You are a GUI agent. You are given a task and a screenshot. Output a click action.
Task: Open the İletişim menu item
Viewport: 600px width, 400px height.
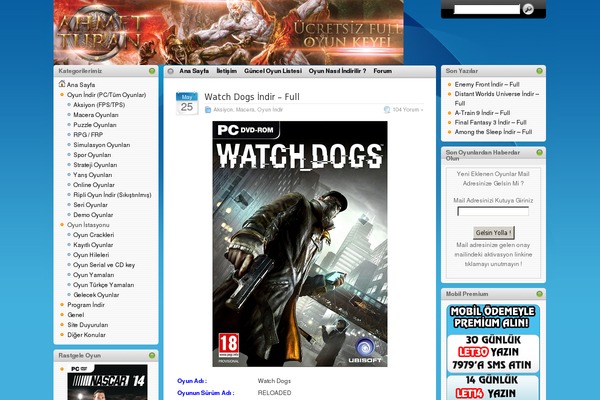[227, 71]
